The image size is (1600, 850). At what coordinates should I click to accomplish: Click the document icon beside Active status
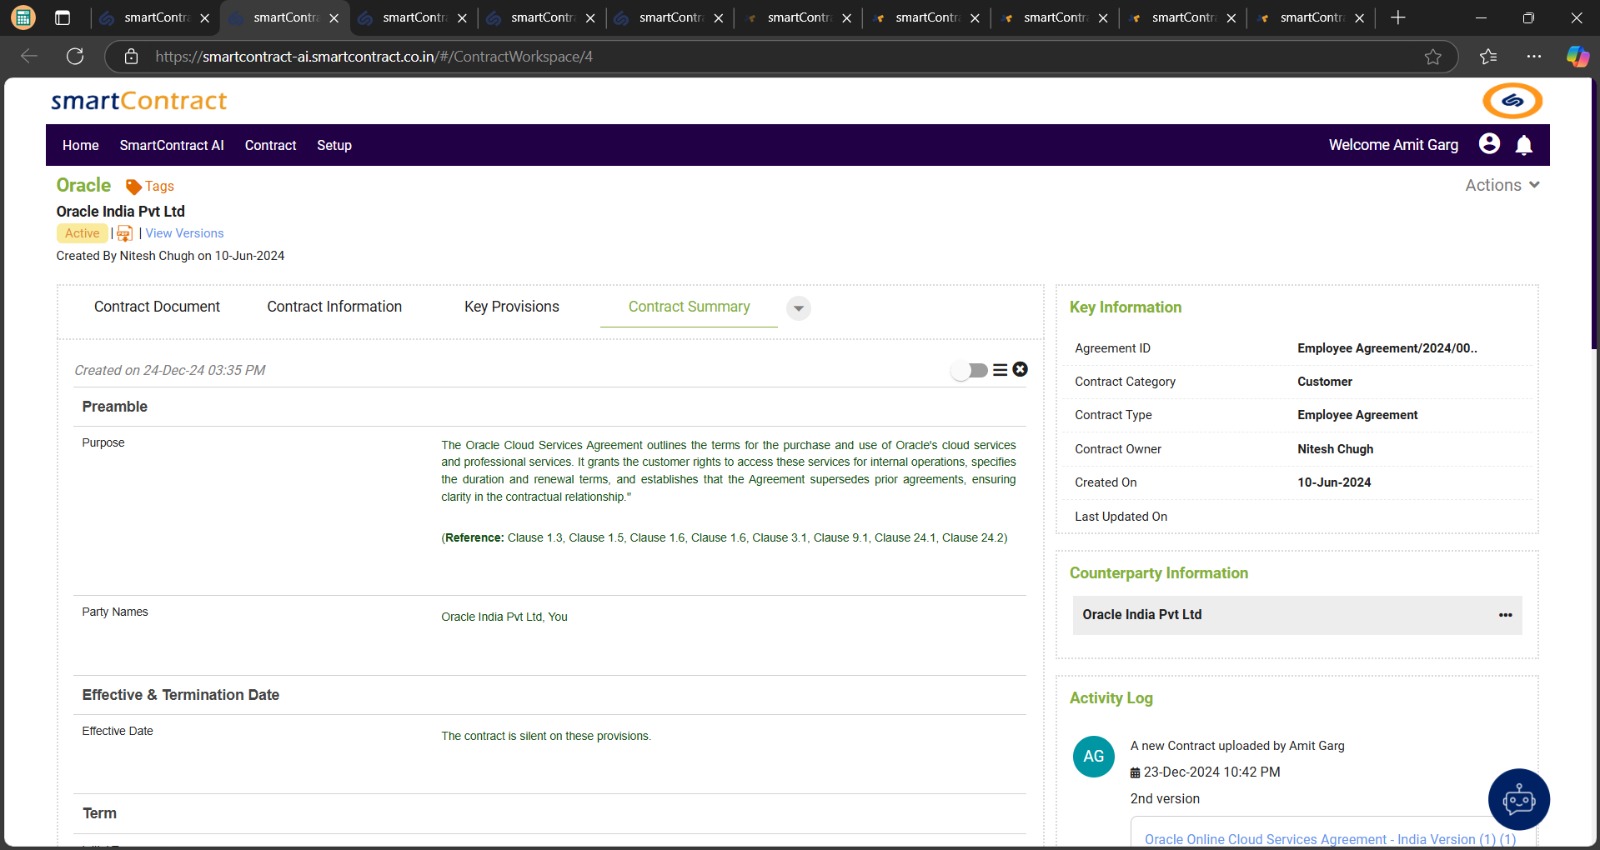125,233
